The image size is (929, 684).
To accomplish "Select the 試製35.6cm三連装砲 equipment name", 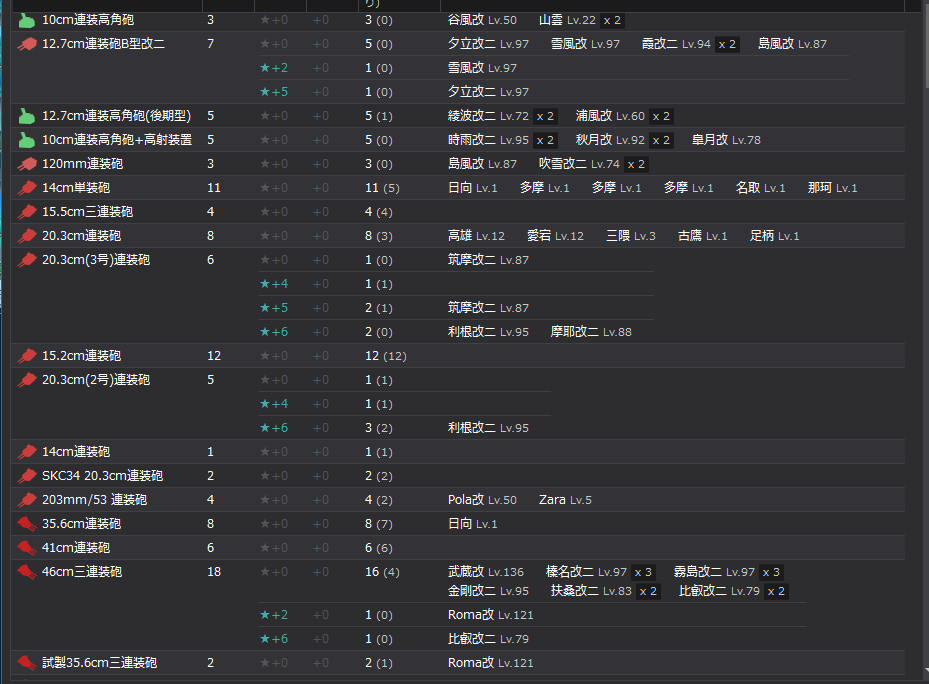I will (100, 663).
